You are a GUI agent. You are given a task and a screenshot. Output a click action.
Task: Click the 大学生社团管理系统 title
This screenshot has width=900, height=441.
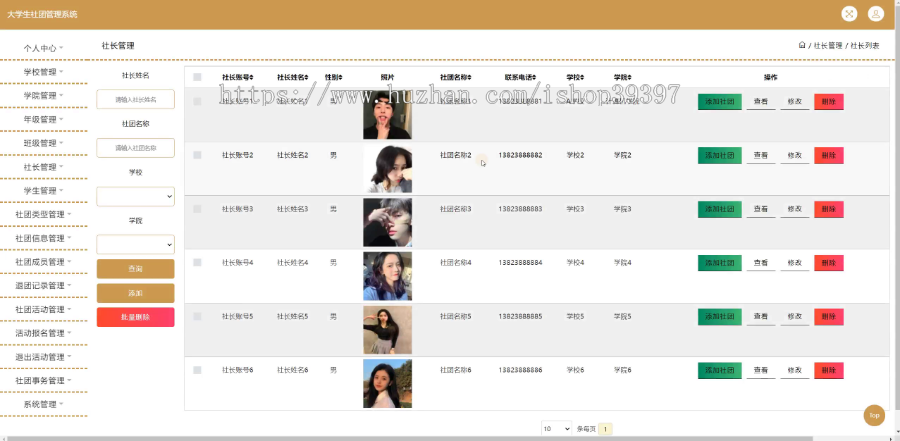[42, 14]
